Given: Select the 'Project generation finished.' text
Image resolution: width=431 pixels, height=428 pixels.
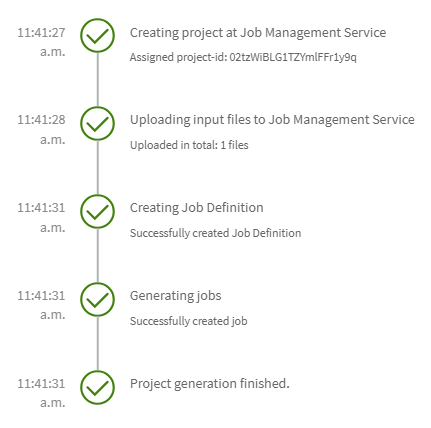Looking at the screenshot, I should coord(210,384).
